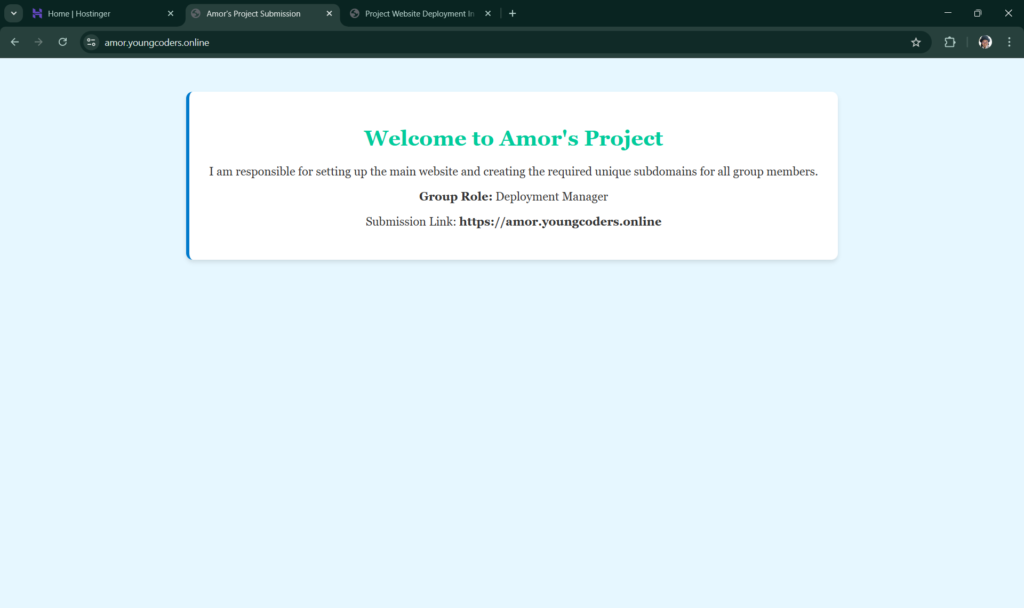1024x608 pixels.
Task: Reload the current page
Action: (62, 42)
